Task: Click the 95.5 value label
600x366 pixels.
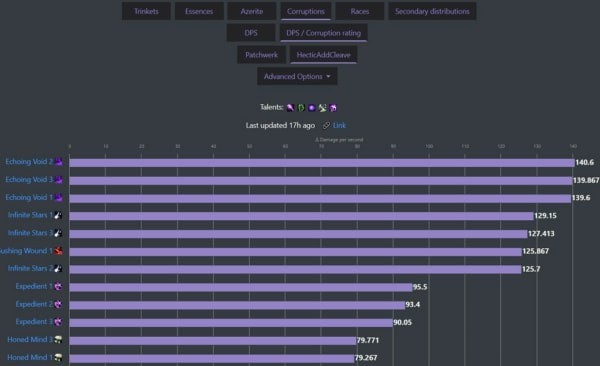Action: pos(420,287)
